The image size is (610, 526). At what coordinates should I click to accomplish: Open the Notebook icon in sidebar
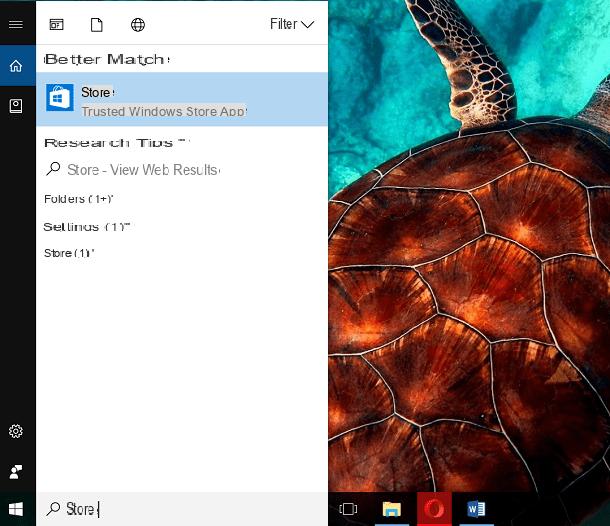(16, 106)
